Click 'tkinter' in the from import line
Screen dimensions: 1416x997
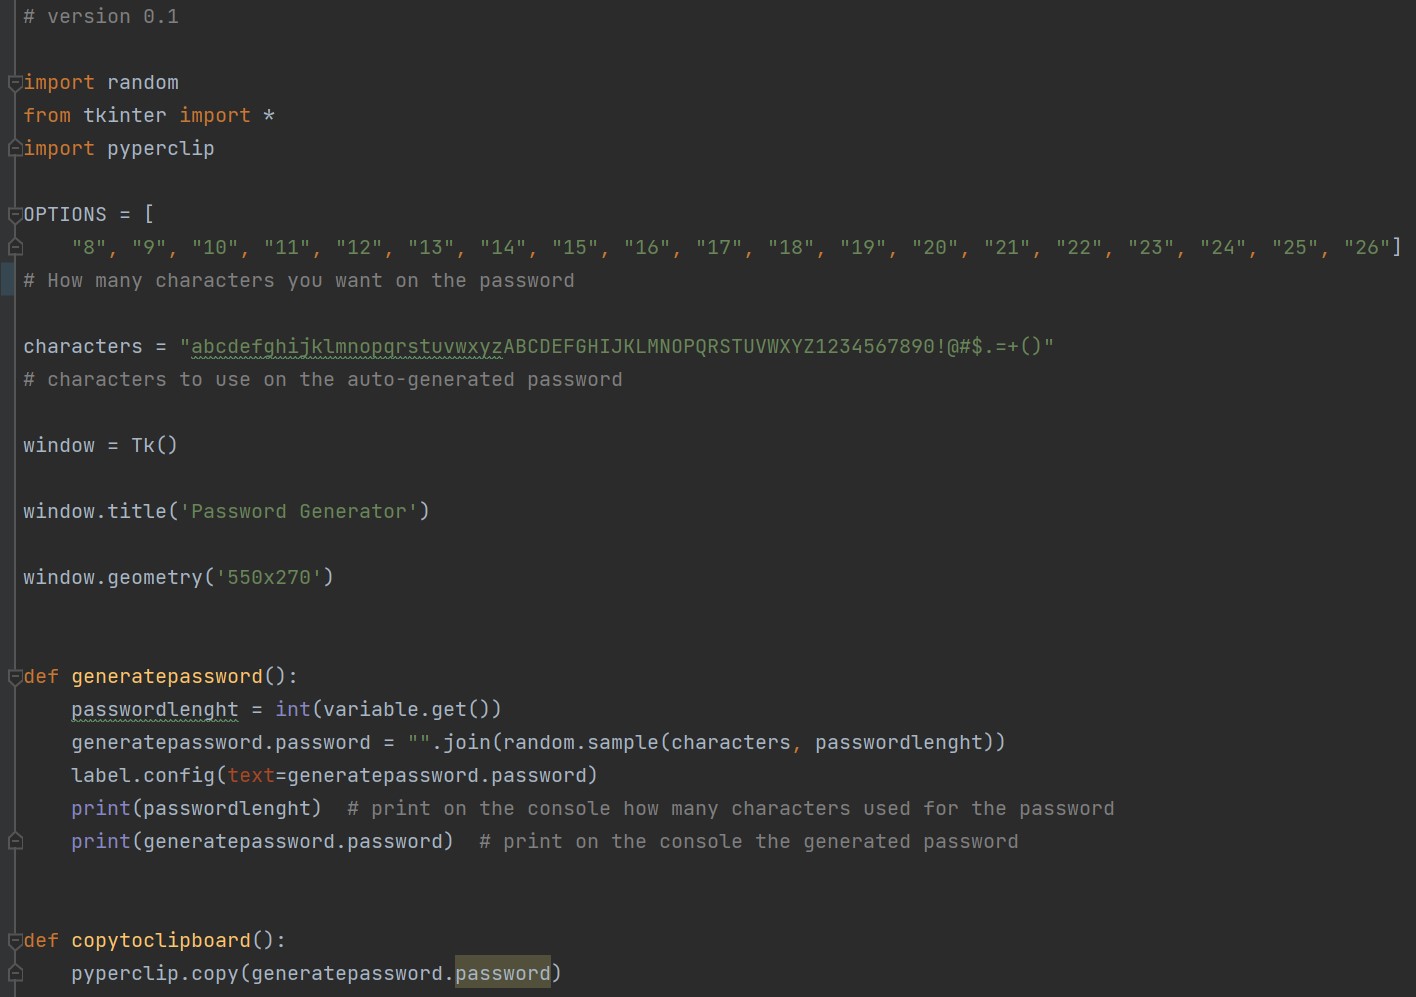125,116
